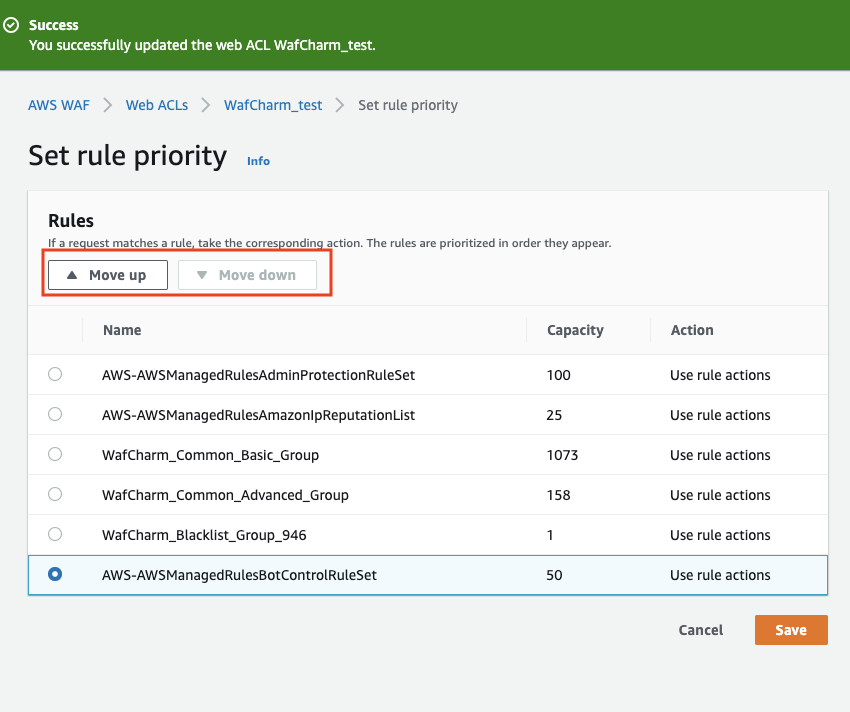Click the Action column header
The image size is (850, 712).
tap(692, 330)
